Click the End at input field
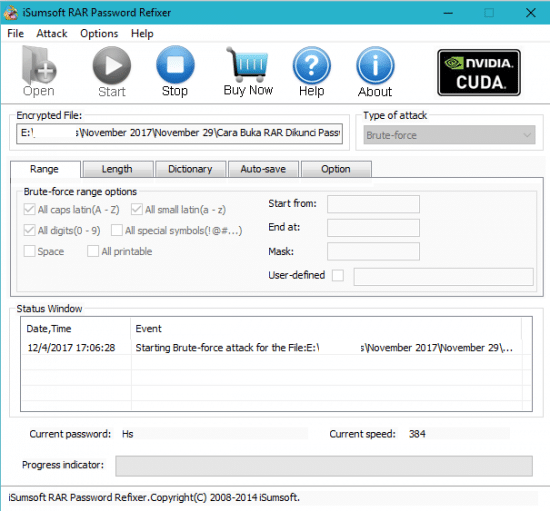 pyautogui.click(x=373, y=228)
